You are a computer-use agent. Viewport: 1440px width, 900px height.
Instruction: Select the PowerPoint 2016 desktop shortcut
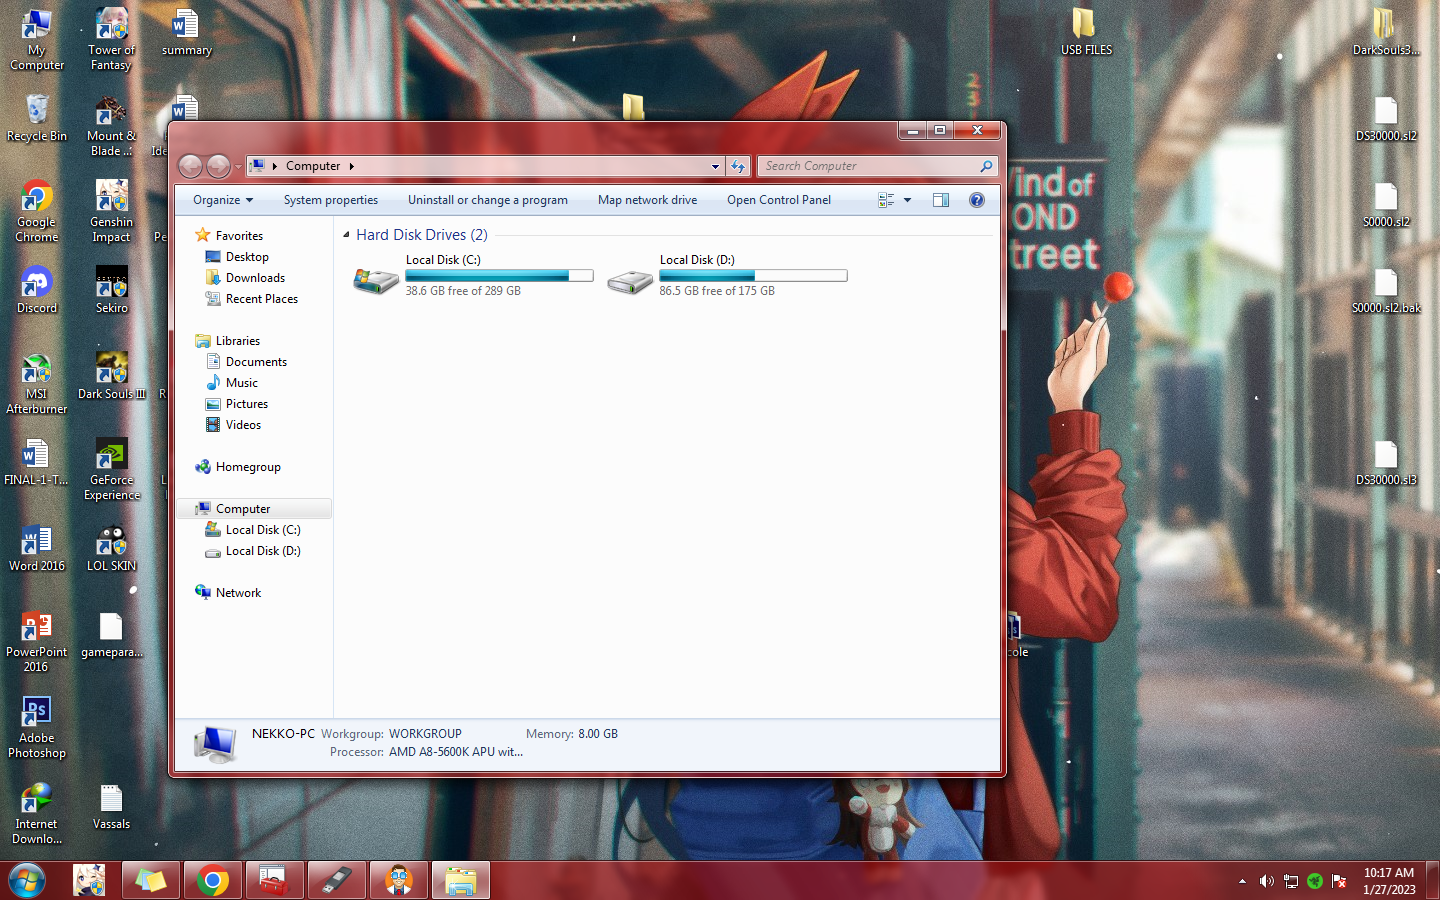click(37, 642)
